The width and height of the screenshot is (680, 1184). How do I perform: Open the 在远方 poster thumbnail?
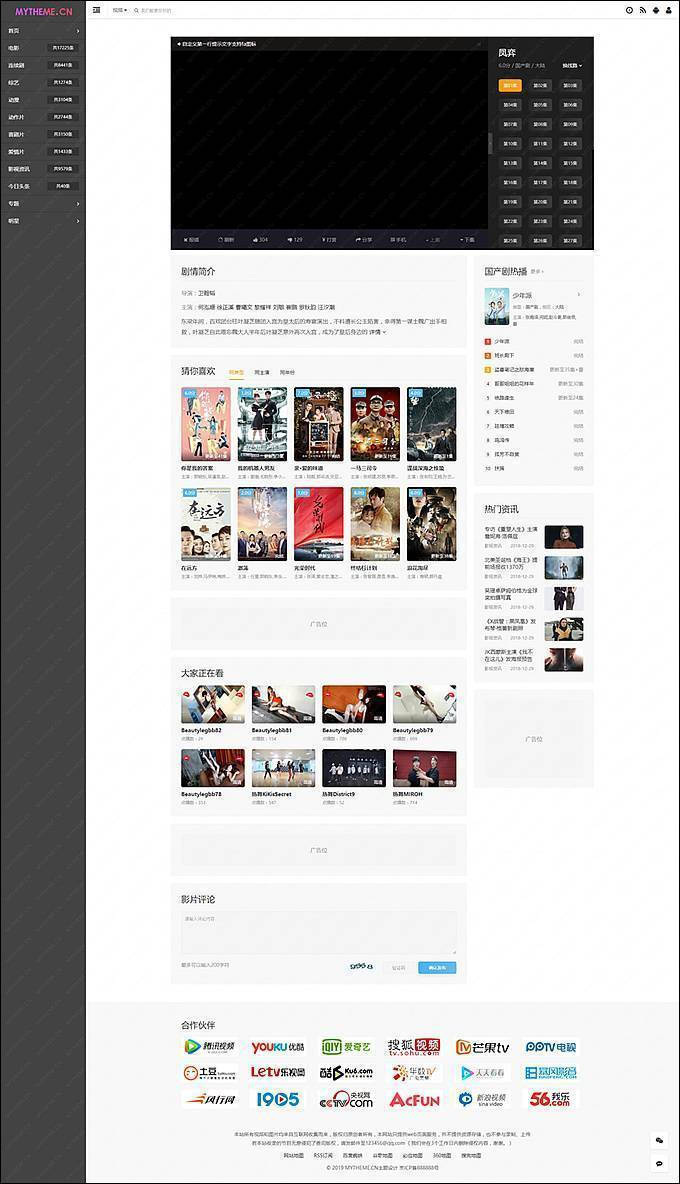[x=206, y=523]
